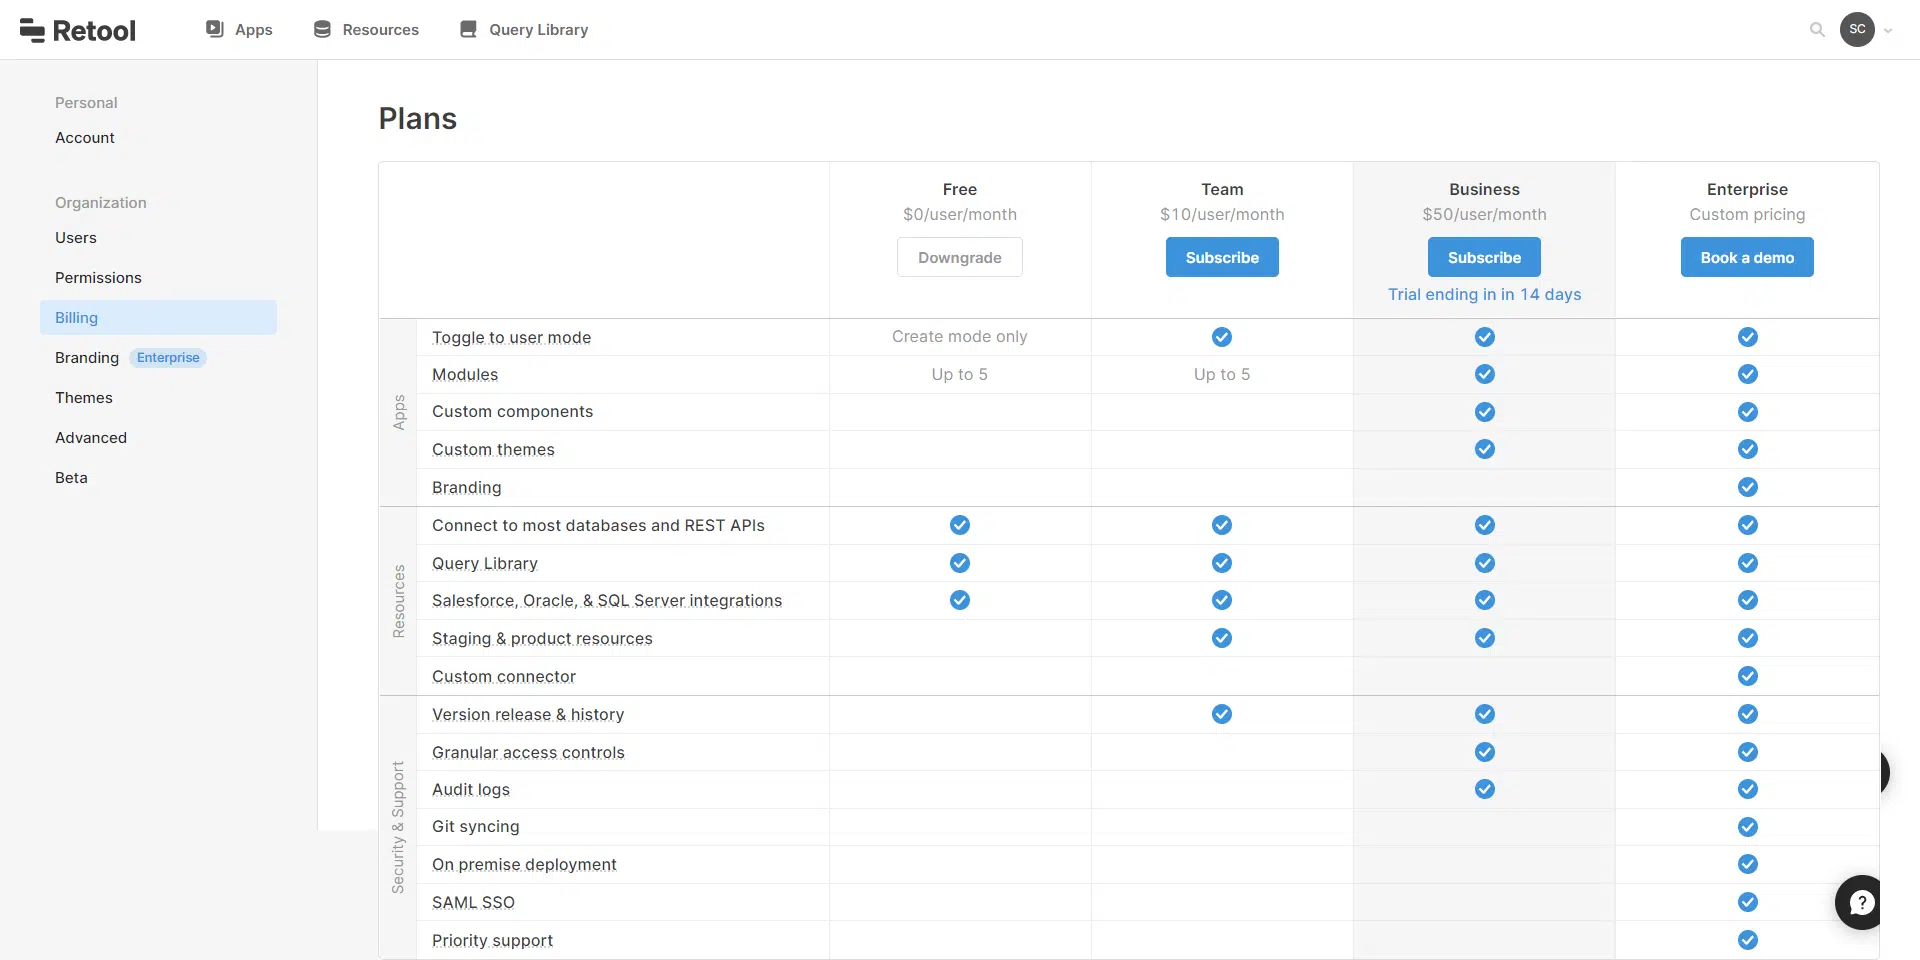Expand the account dropdown arrow
This screenshot has height=960, width=1920.
(1888, 30)
